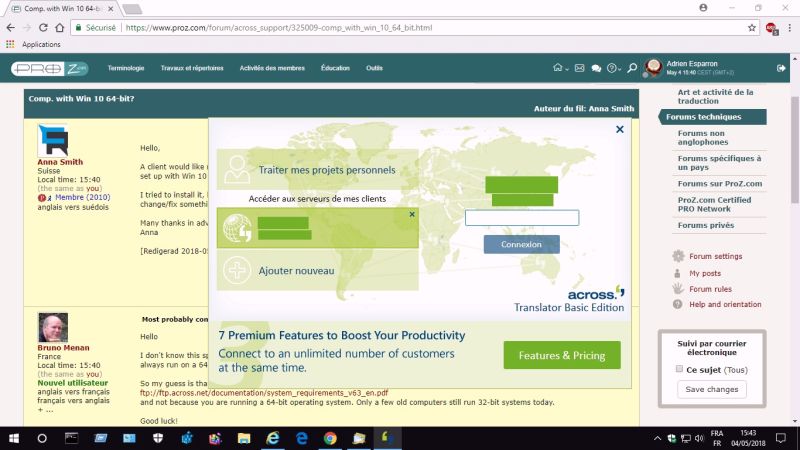
Task: Select Traiter mes projets personnels
Action: coord(317,170)
